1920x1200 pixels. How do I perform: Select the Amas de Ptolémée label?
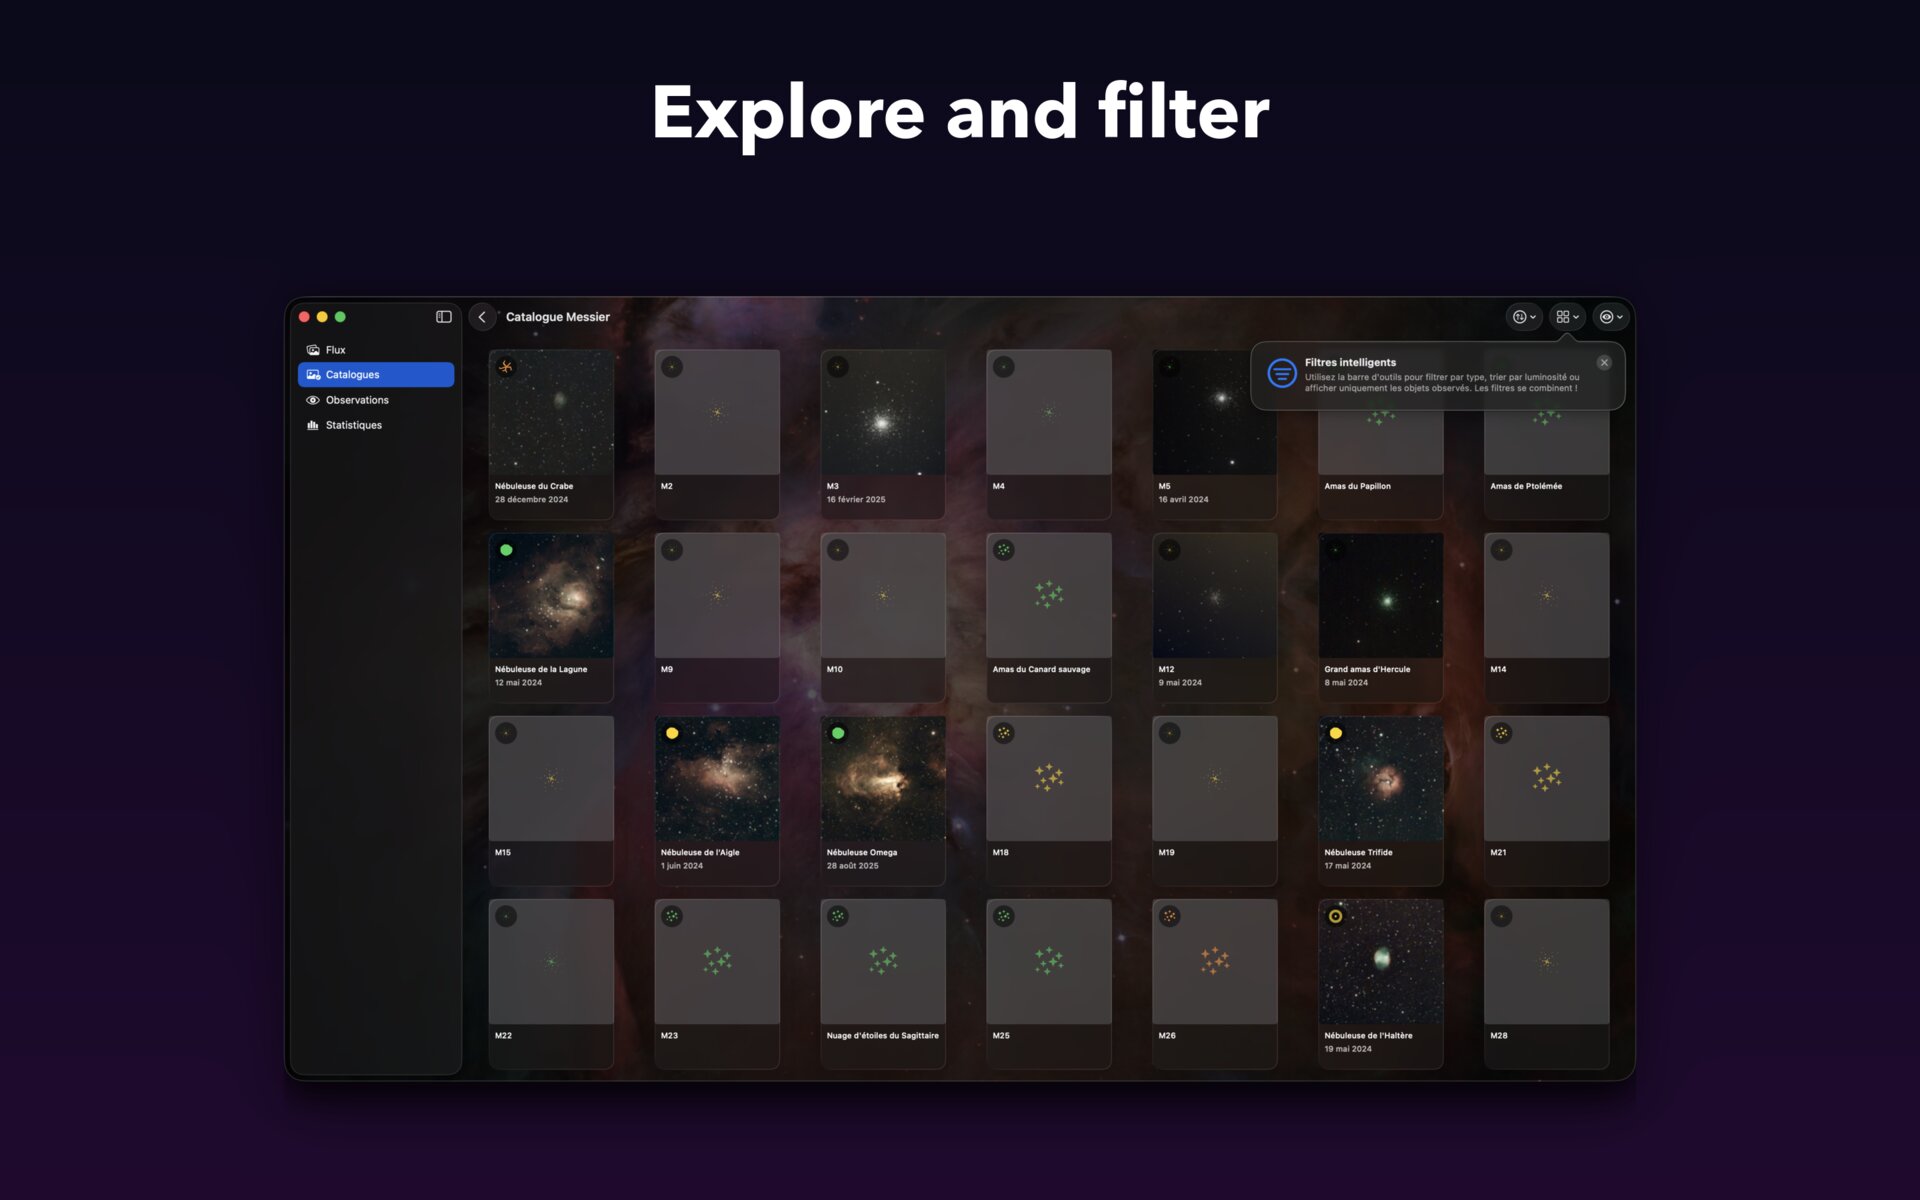click(x=1526, y=486)
